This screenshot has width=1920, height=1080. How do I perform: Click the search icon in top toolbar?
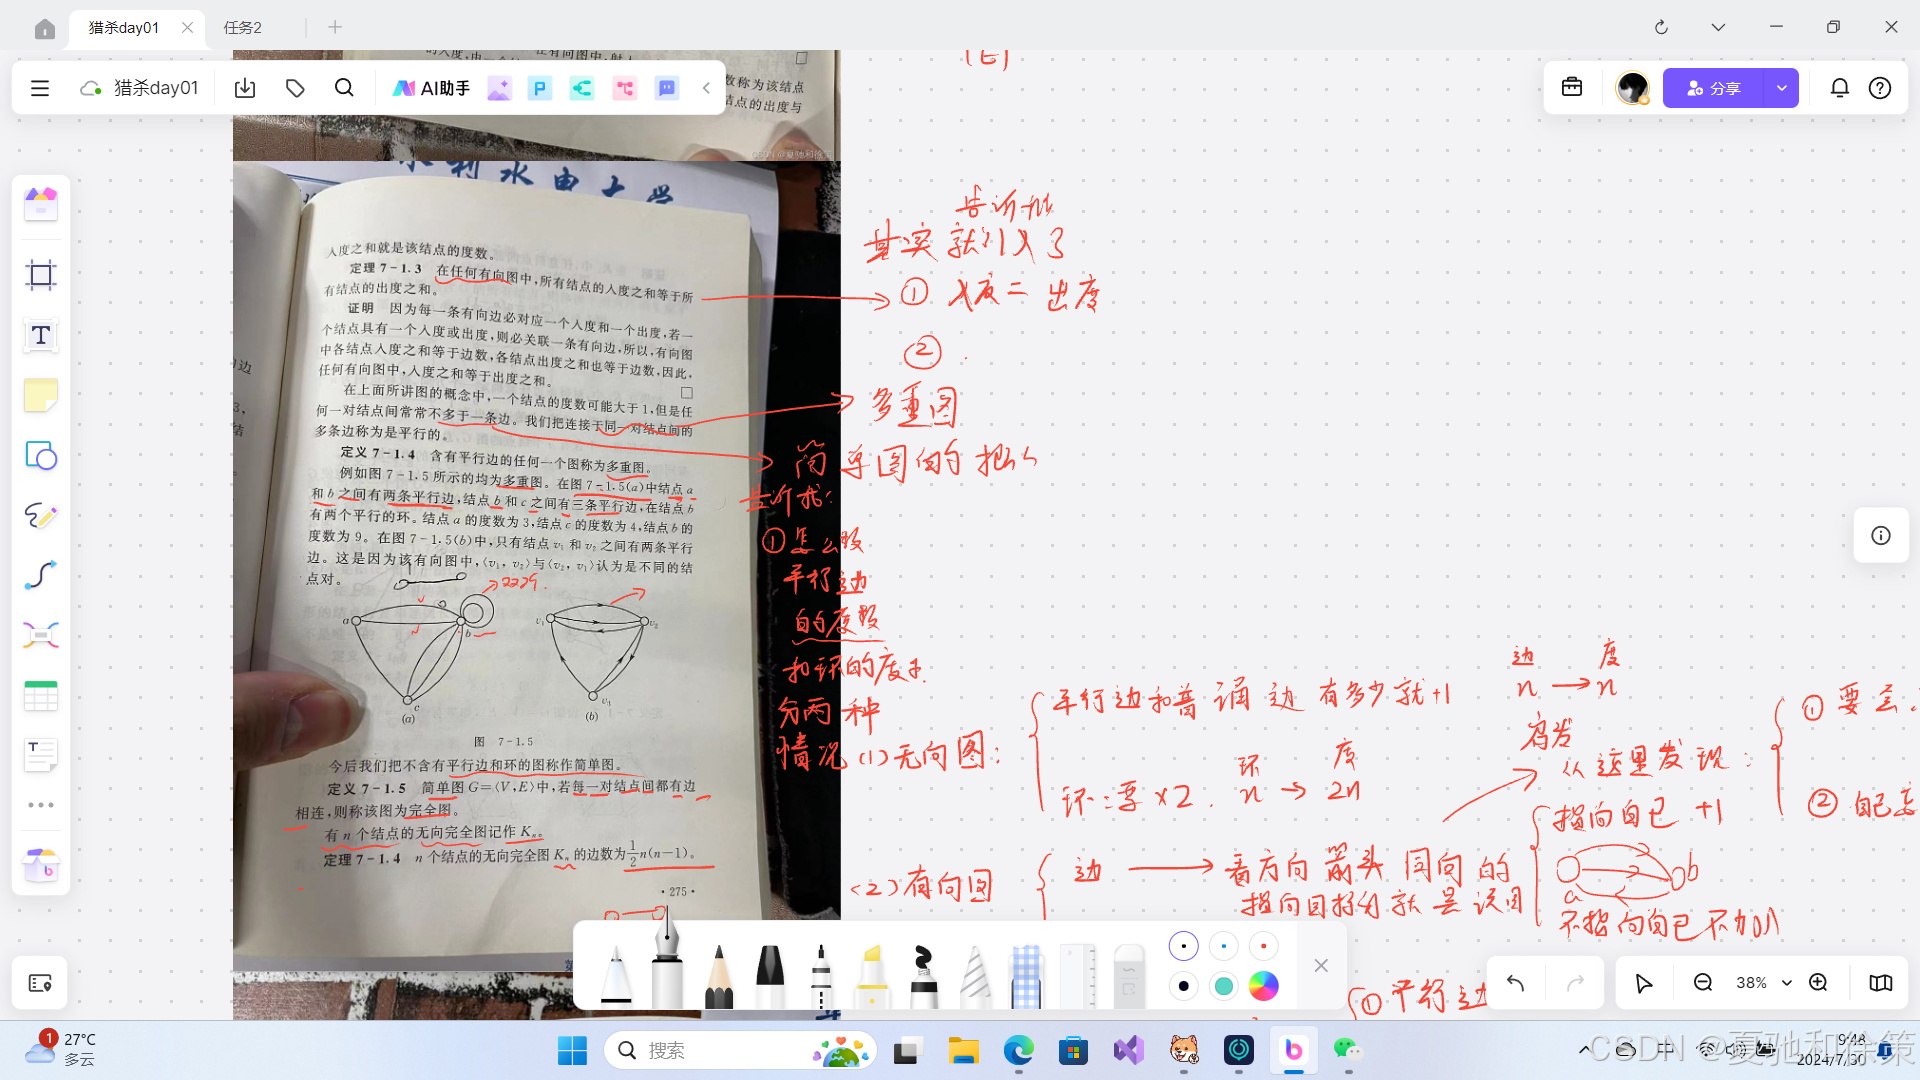(x=344, y=88)
